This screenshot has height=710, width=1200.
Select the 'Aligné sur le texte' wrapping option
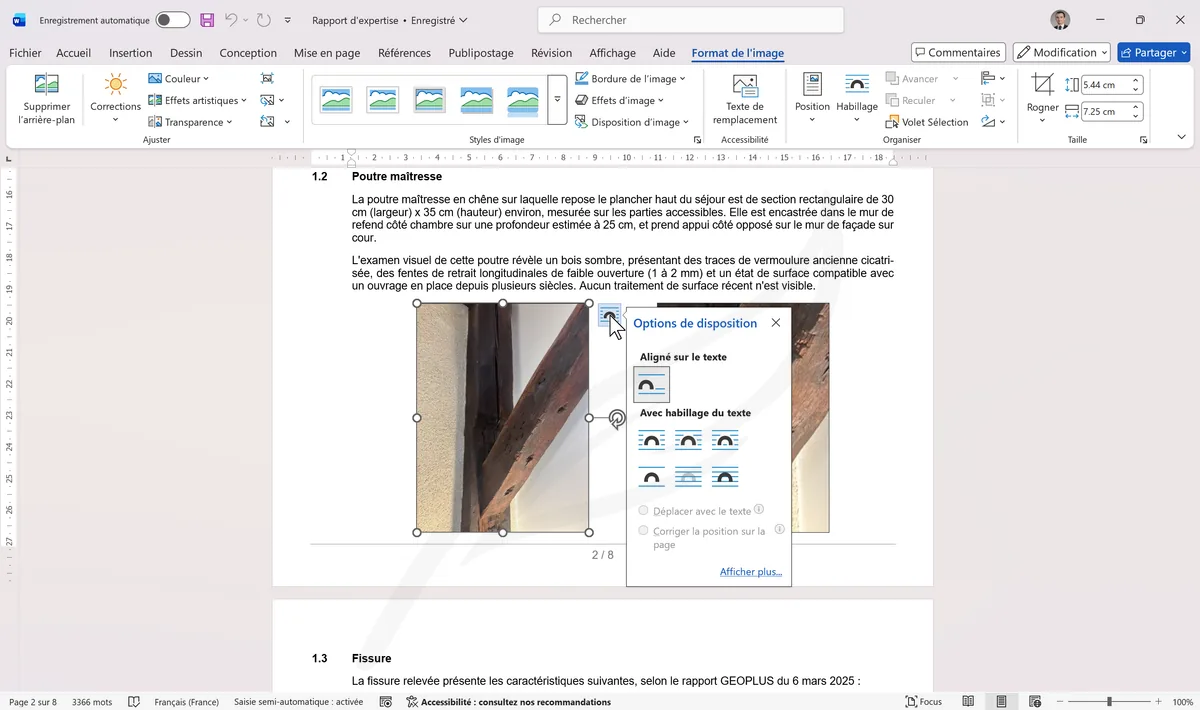[x=651, y=383]
